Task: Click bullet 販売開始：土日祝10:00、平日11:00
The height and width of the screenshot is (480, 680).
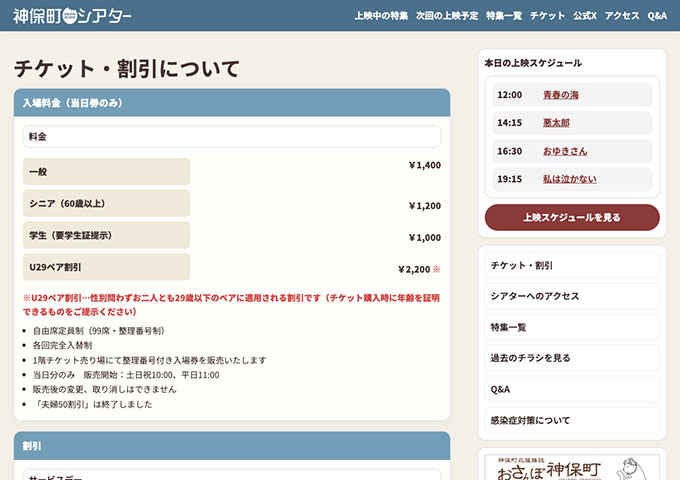Action: (126, 375)
